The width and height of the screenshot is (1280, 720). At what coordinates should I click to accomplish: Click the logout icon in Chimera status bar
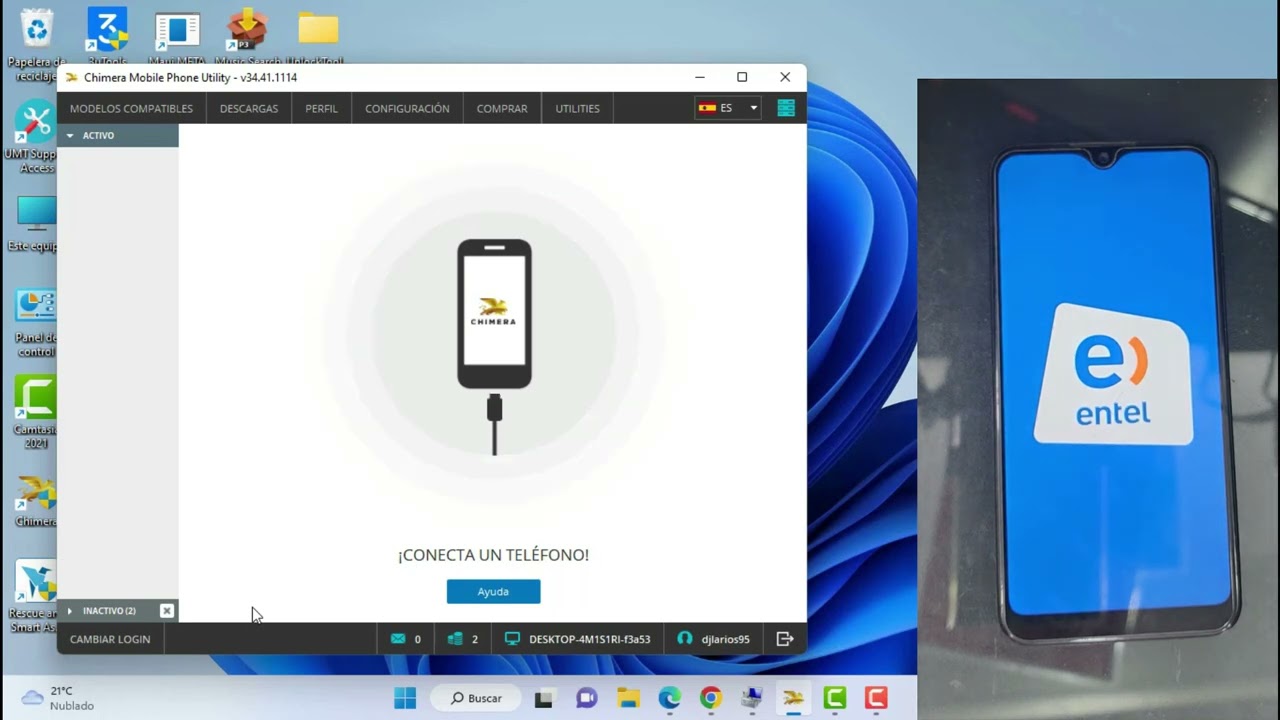[x=785, y=639]
